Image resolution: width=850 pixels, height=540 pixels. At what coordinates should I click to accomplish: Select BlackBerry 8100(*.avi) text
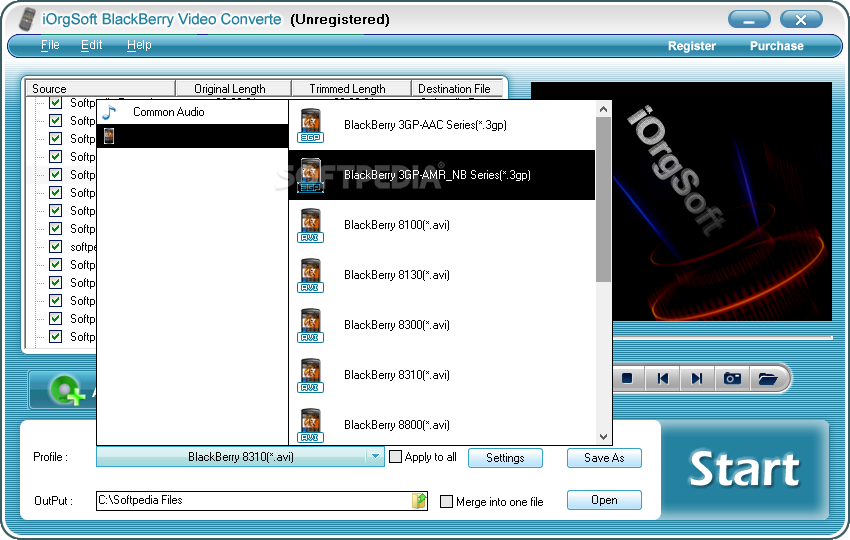click(x=397, y=225)
